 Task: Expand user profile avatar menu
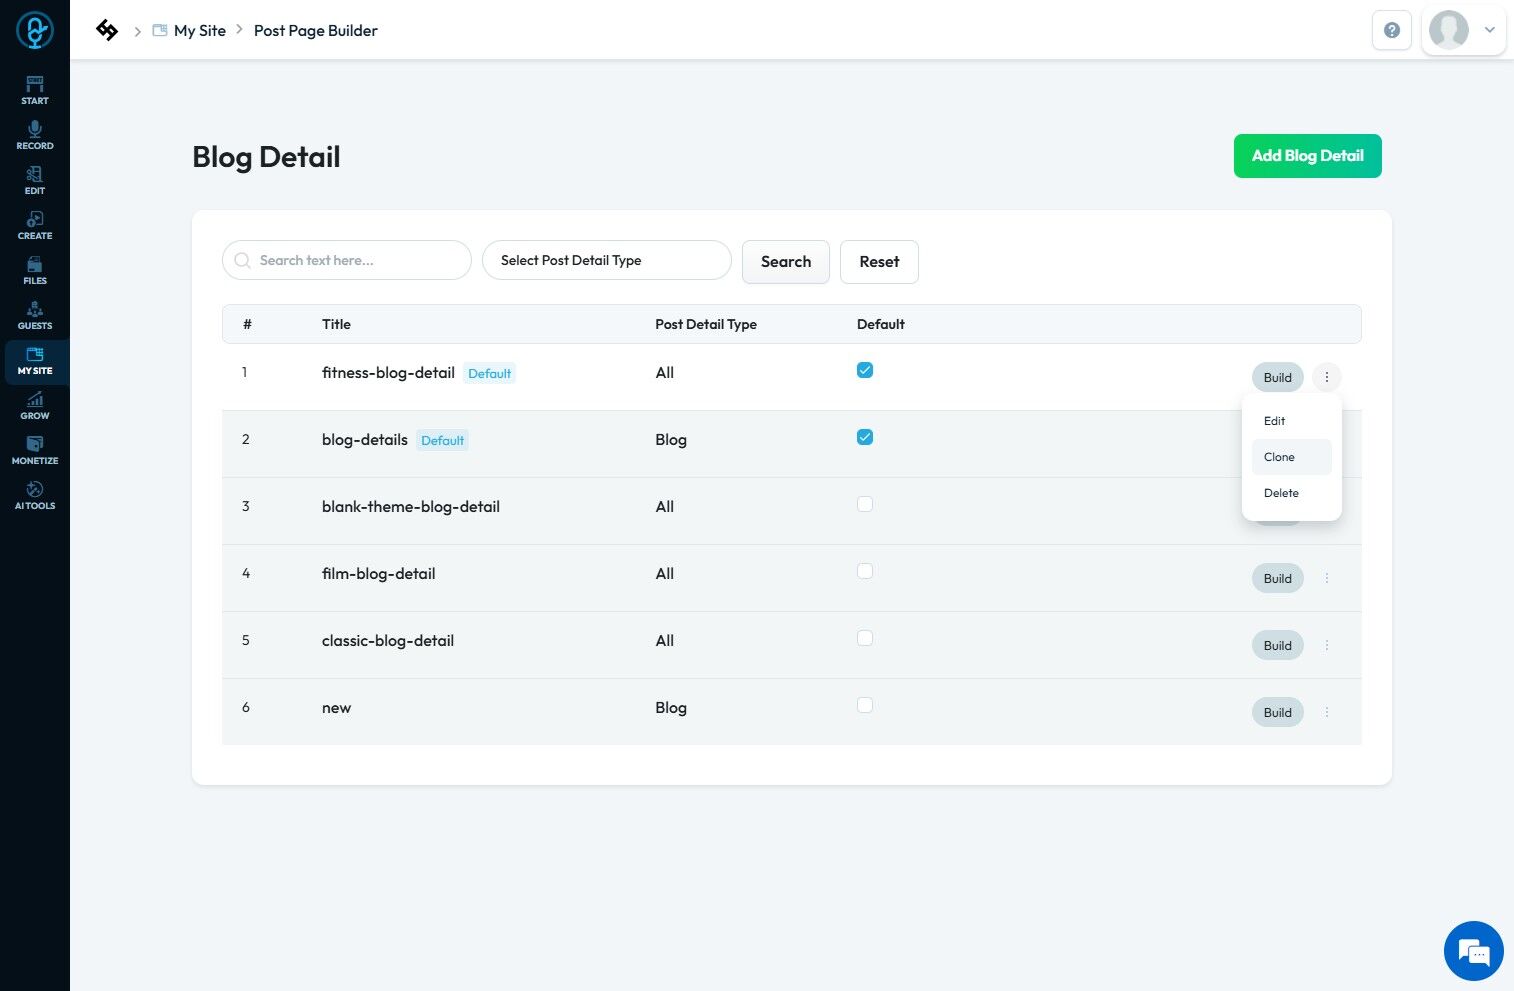click(1463, 30)
